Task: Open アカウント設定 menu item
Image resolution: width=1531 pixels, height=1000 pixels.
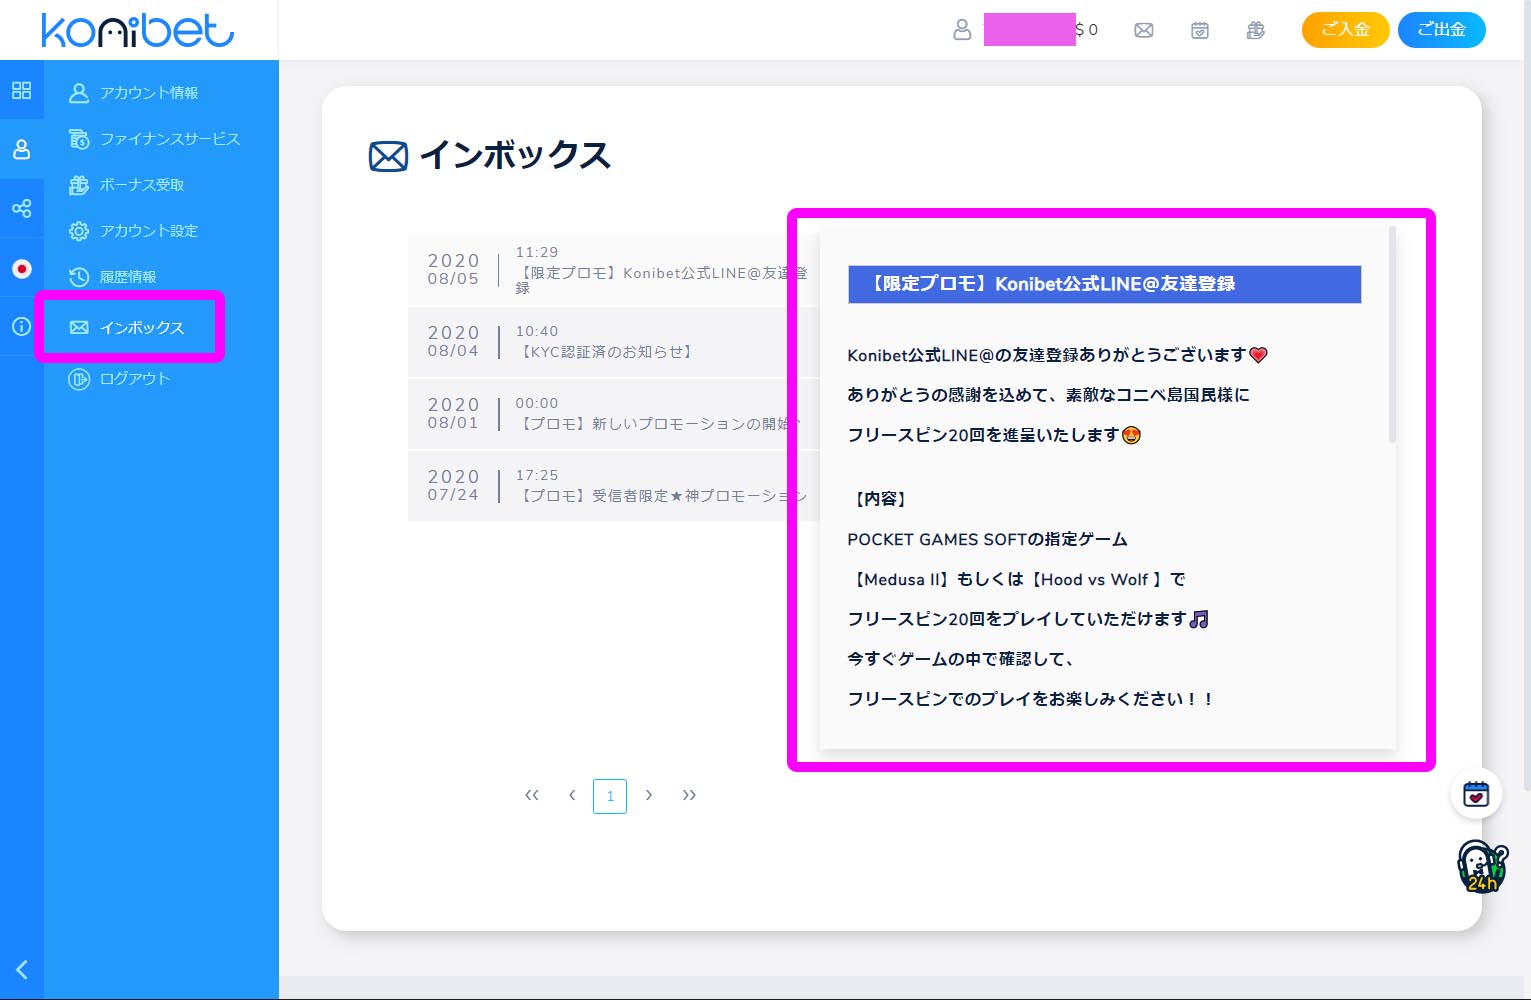Action: [x=133, y=231]
